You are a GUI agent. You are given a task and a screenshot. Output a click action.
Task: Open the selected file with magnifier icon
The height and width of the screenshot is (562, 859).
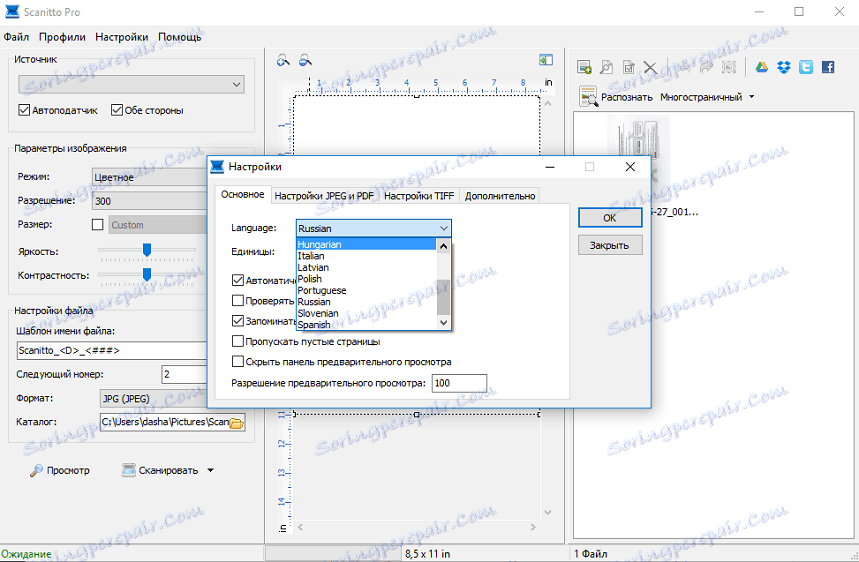(606, 67)
